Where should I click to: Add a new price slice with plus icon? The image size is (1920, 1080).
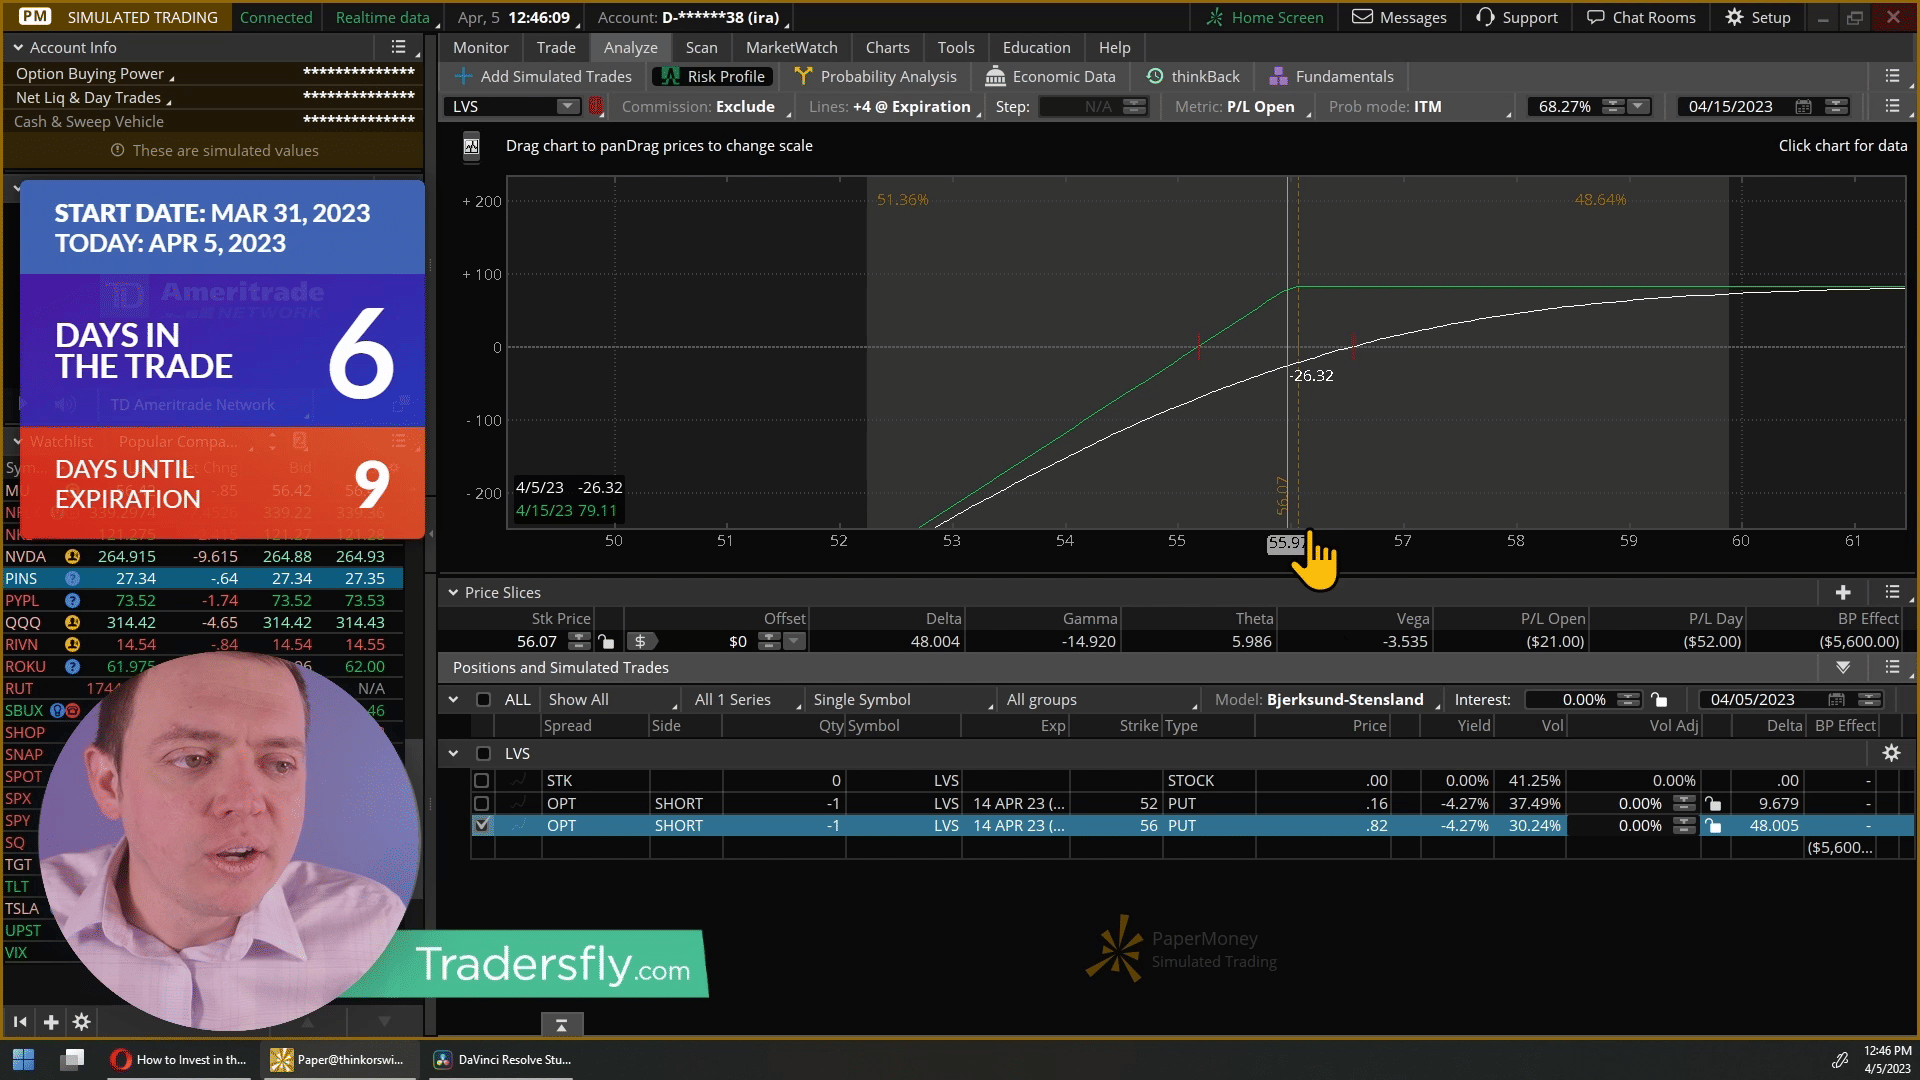tap(1843, 592)
